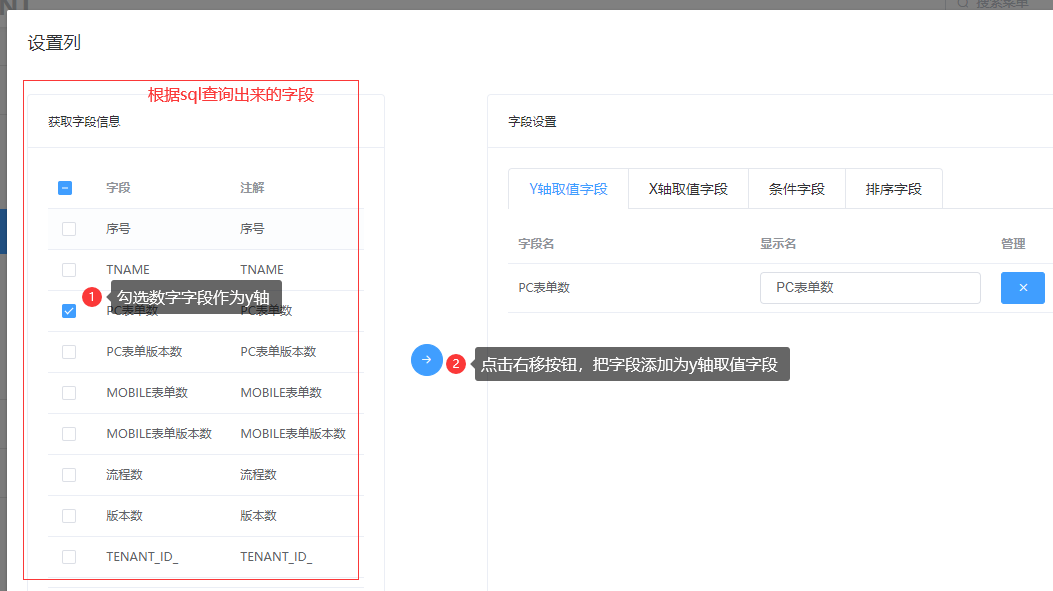This screenshot has height=591, width=1053.
Task: Remove PC表单数 field with the X button
Action: tap(1022, 288)
